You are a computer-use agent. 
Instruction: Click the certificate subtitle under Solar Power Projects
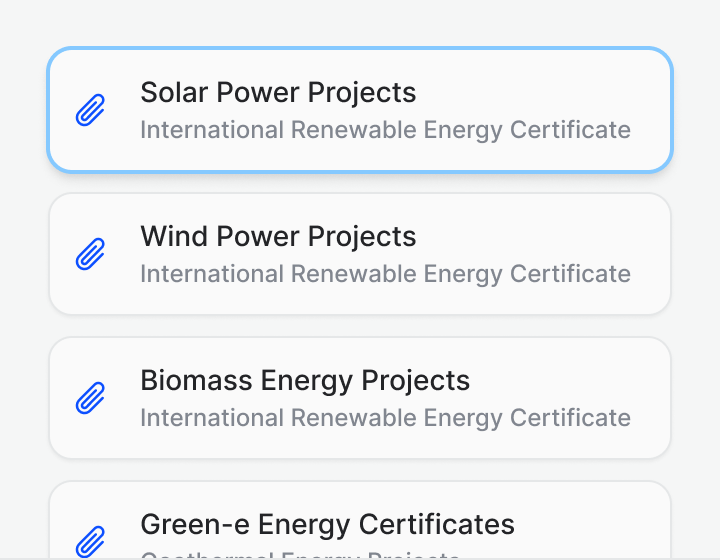pyautogui.click(x=385, y=130)
